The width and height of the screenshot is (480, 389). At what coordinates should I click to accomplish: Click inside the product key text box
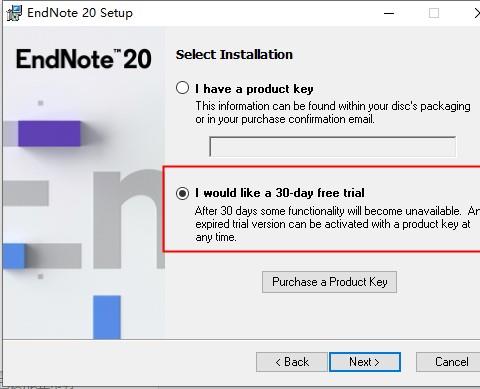point(332,146)
